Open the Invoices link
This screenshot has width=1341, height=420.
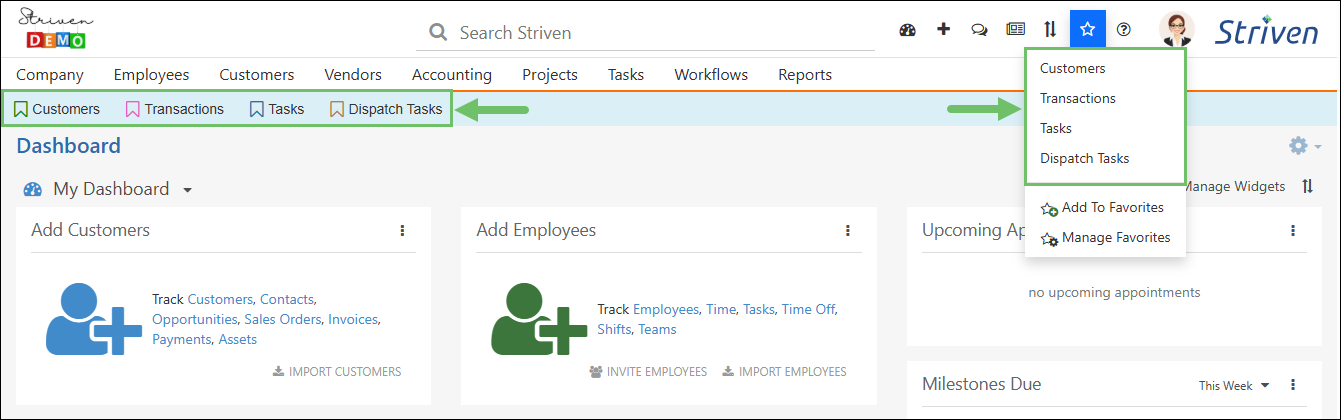coord(353,319)
